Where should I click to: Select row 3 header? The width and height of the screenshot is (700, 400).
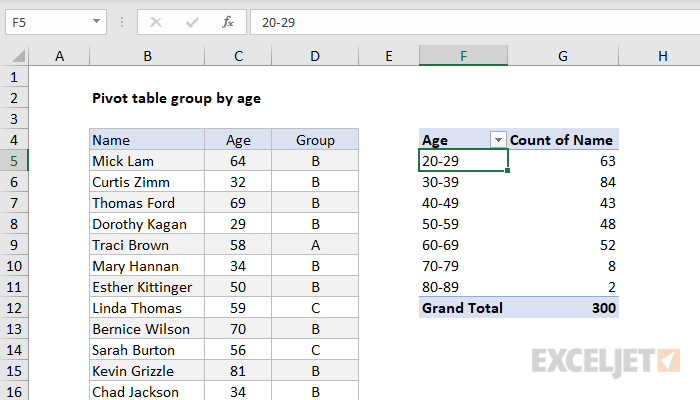point(14,119)
